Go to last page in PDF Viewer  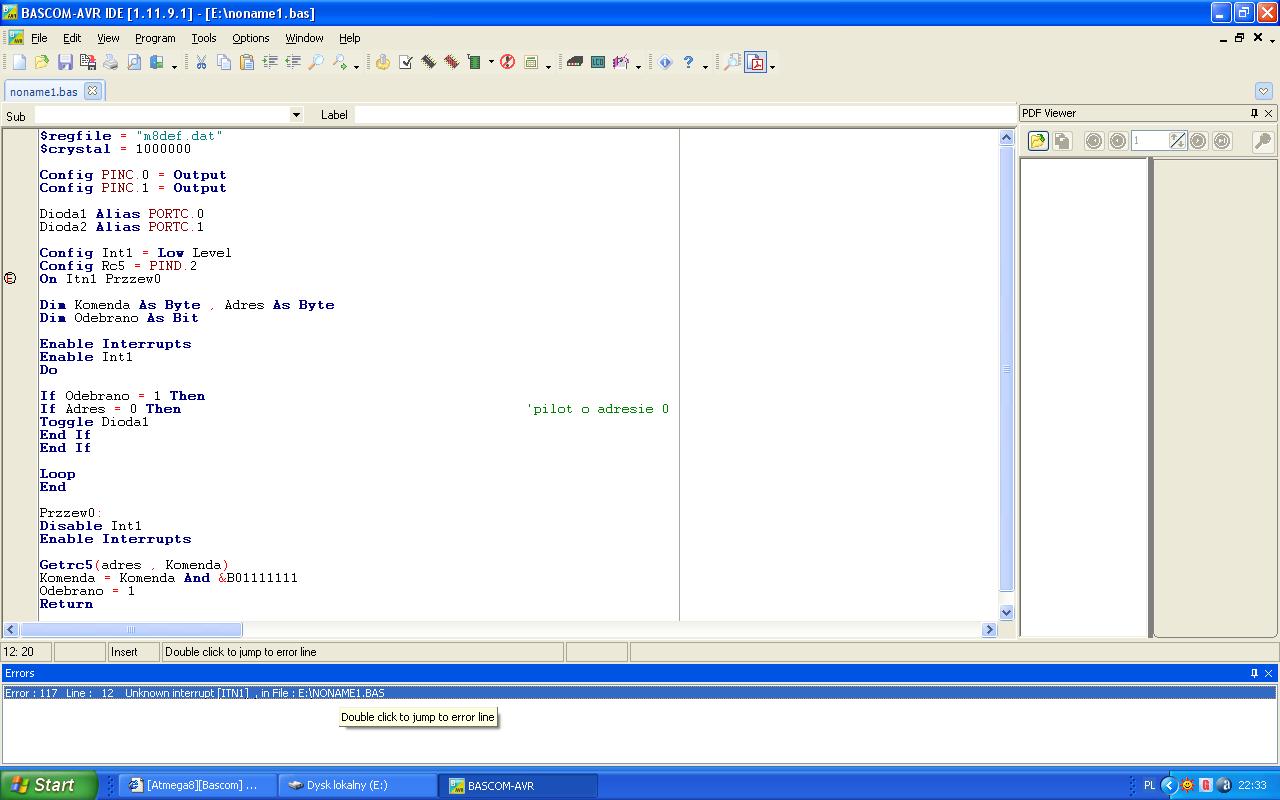[x=1222, y=141]
